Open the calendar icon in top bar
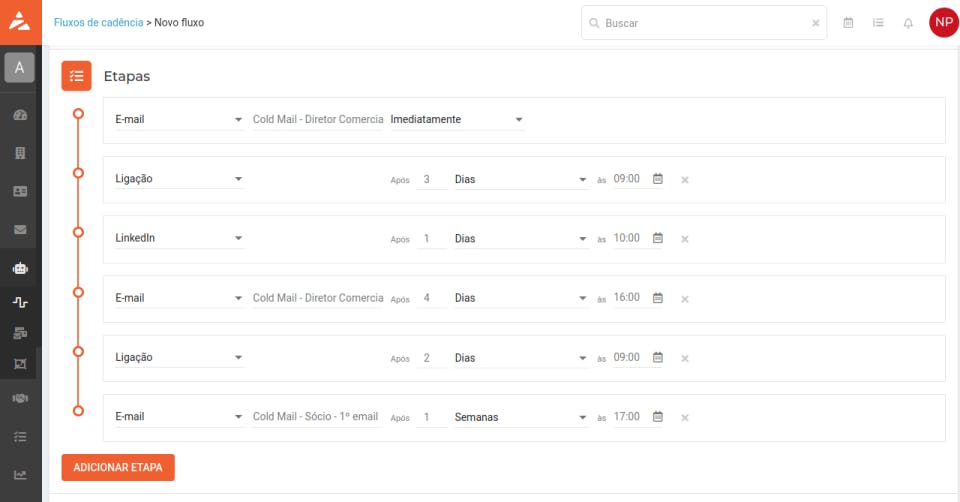Image resolution: width=960 pixels, height=502 pixels. pos(848,23)
